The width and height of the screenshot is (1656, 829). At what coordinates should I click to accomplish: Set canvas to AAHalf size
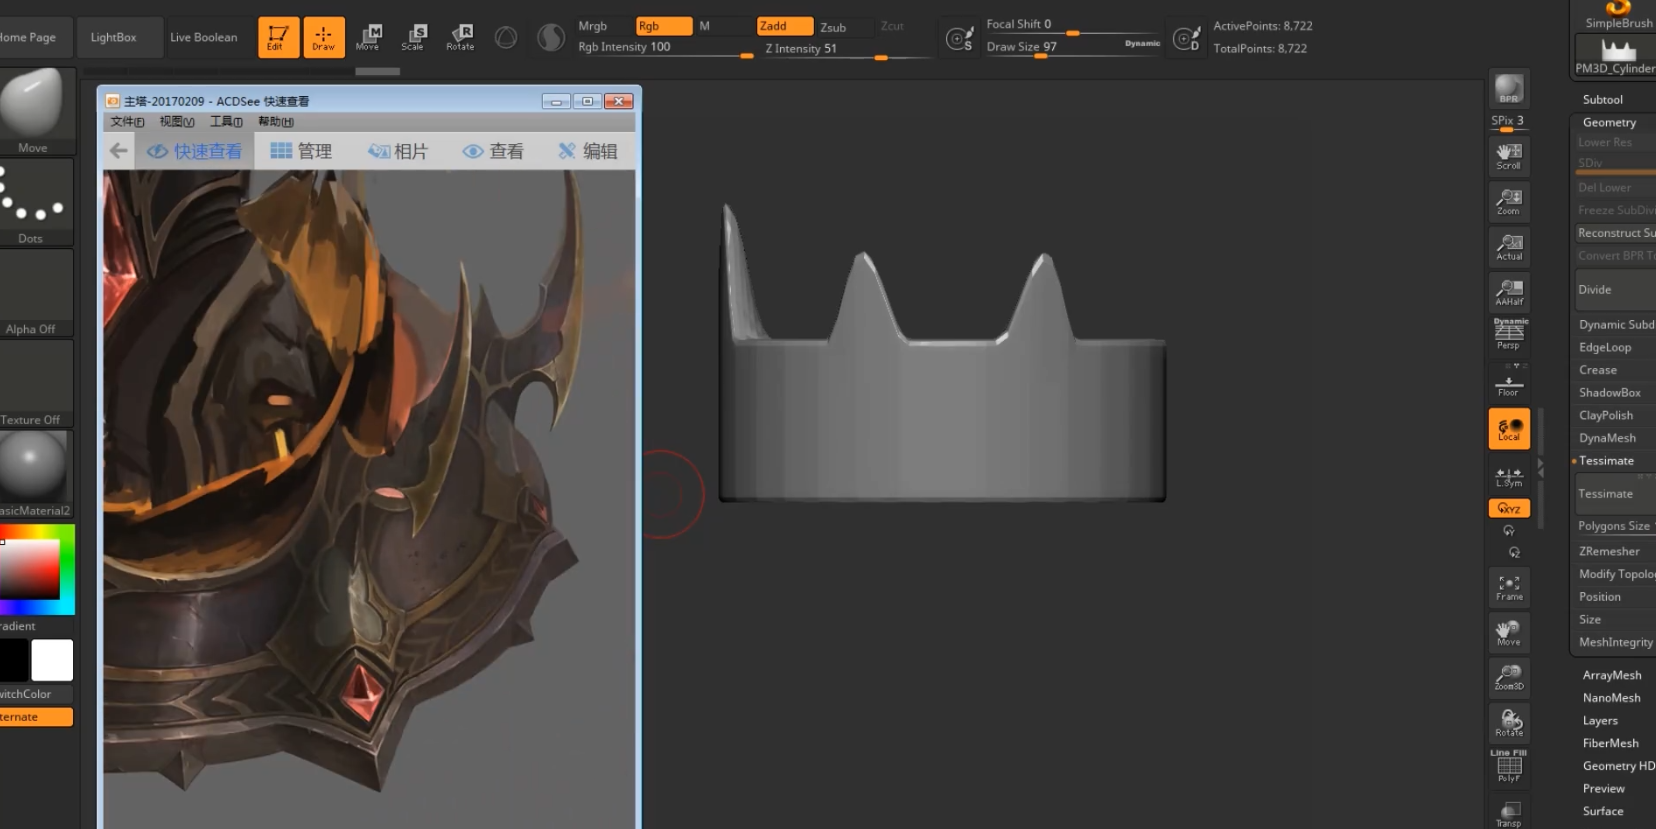tap(1509, 291)
